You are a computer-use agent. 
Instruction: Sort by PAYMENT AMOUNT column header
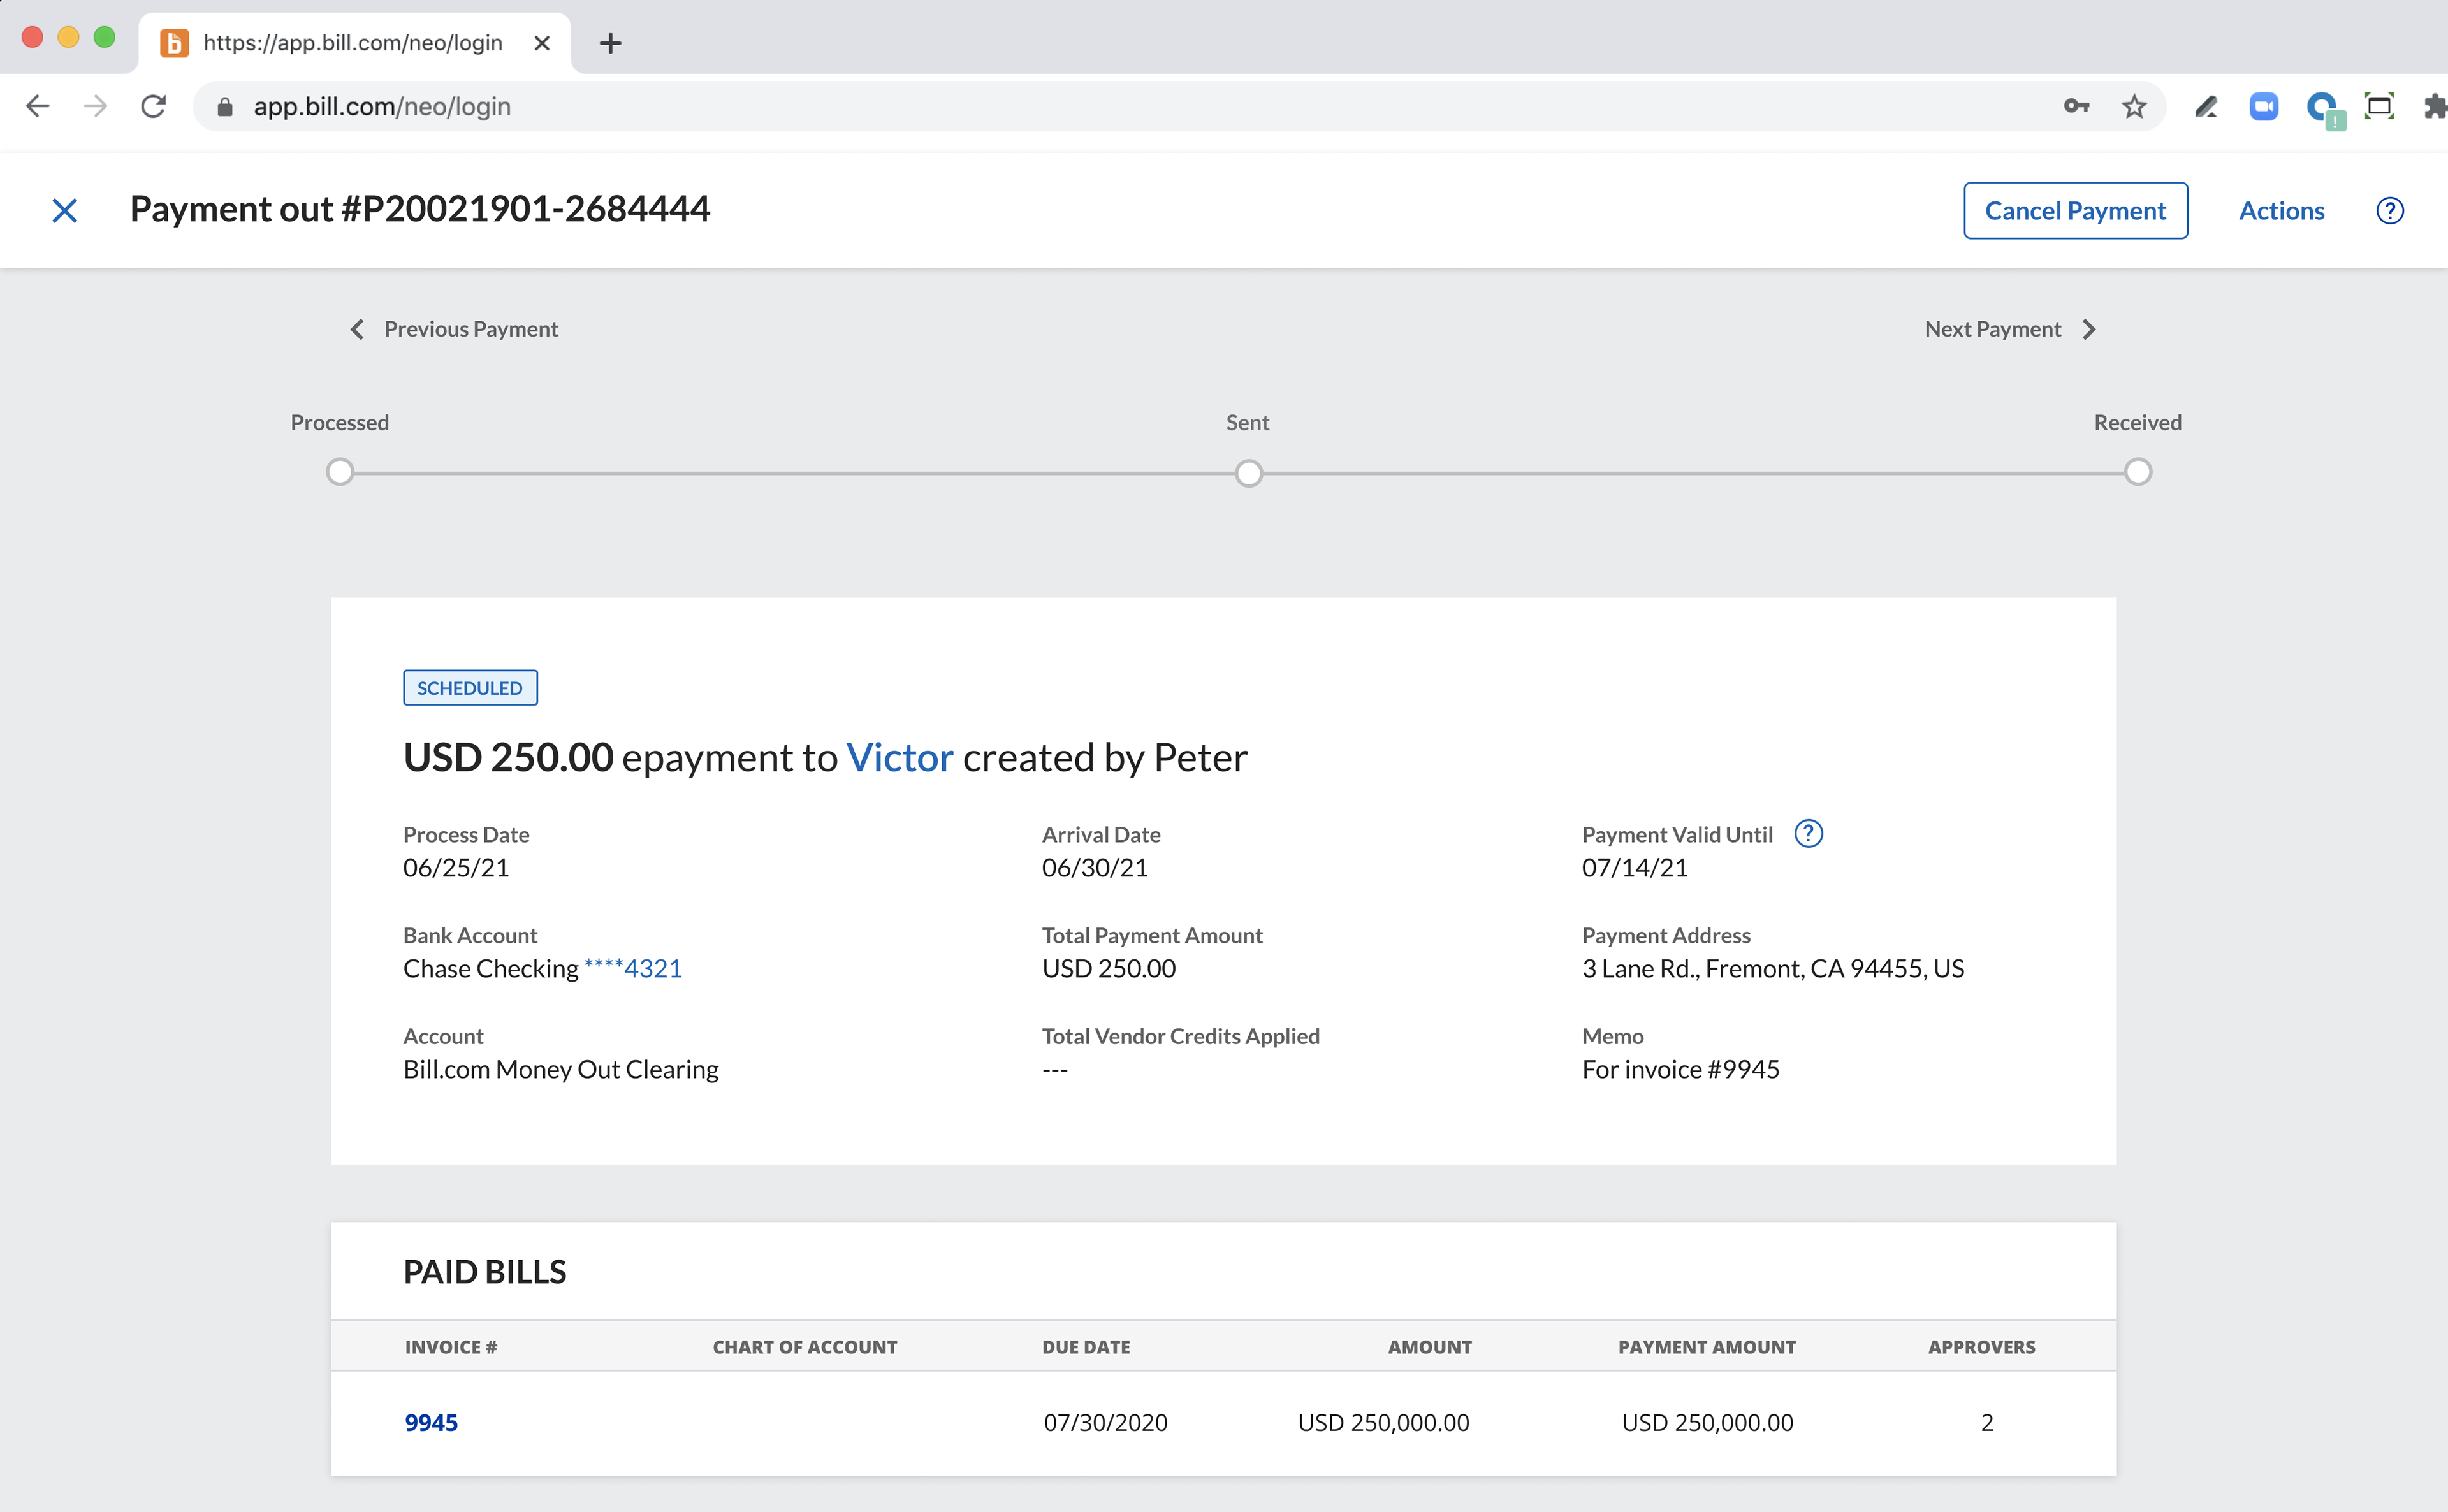coord(1707,1347)
